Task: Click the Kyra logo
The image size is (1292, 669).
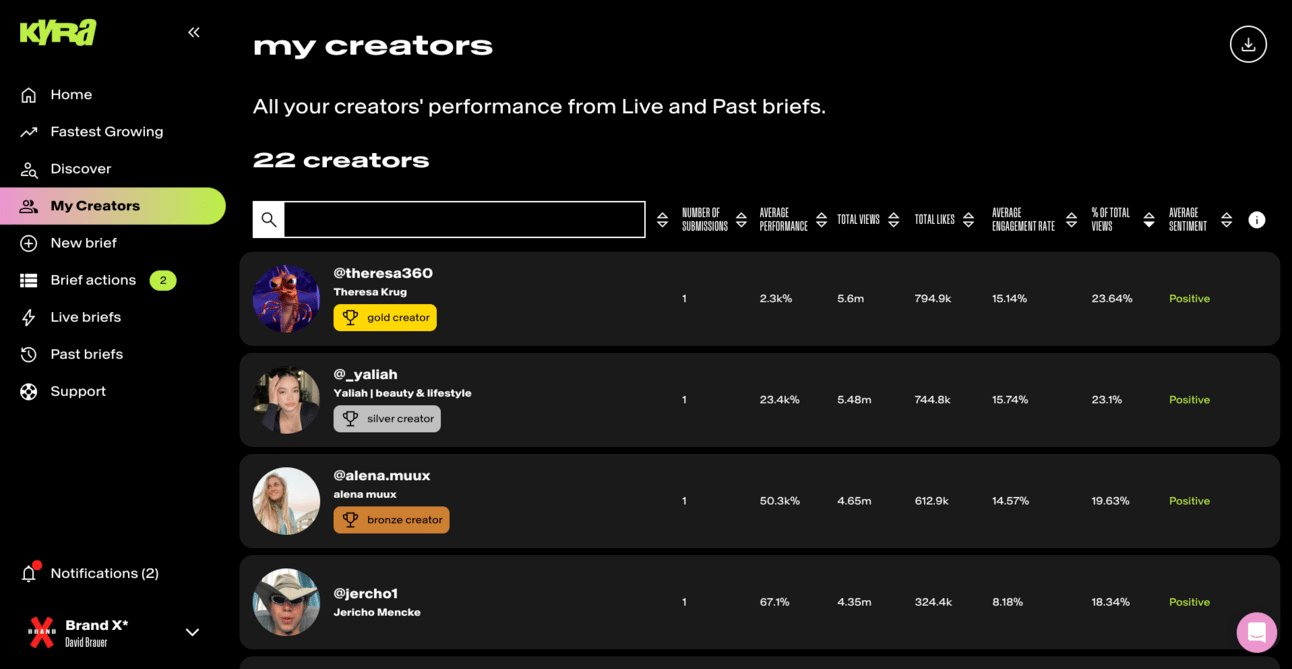Action: pos(58,32)
